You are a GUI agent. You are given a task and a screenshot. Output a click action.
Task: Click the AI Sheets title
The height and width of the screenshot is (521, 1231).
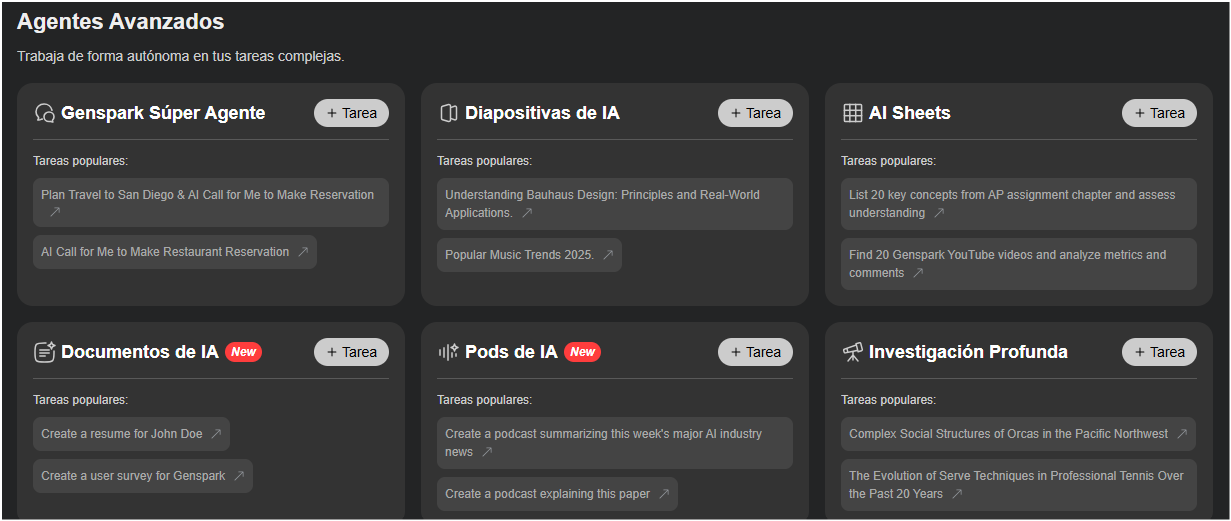tap(910, 113)
